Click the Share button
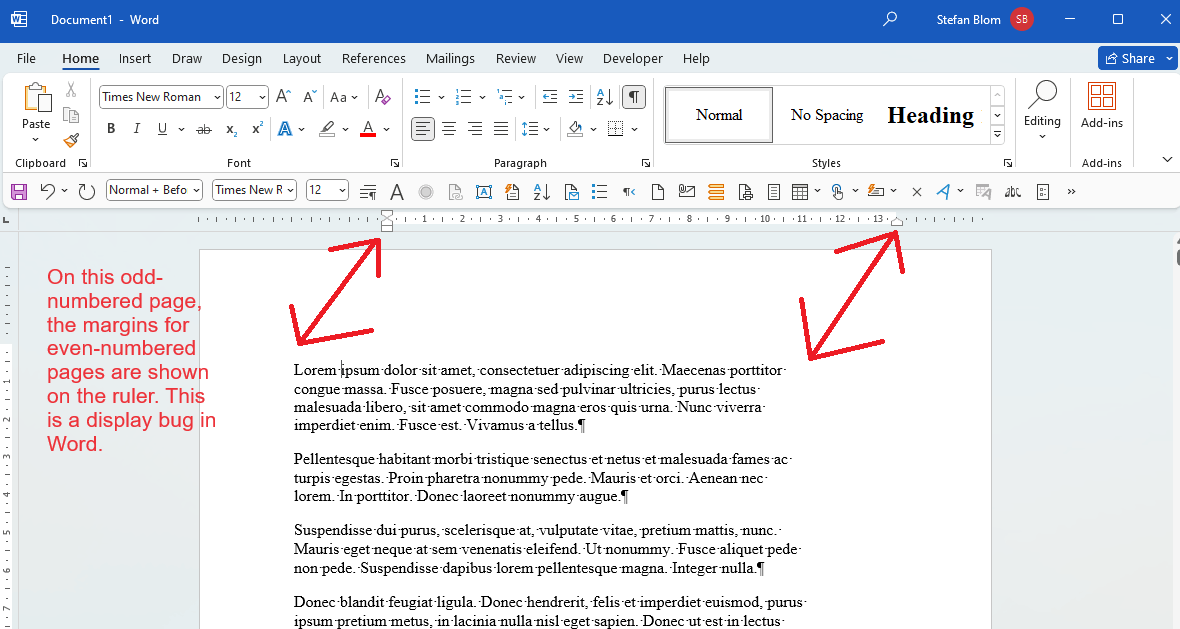This screenshot has width=1180, height=629. tap(1131, 58)
